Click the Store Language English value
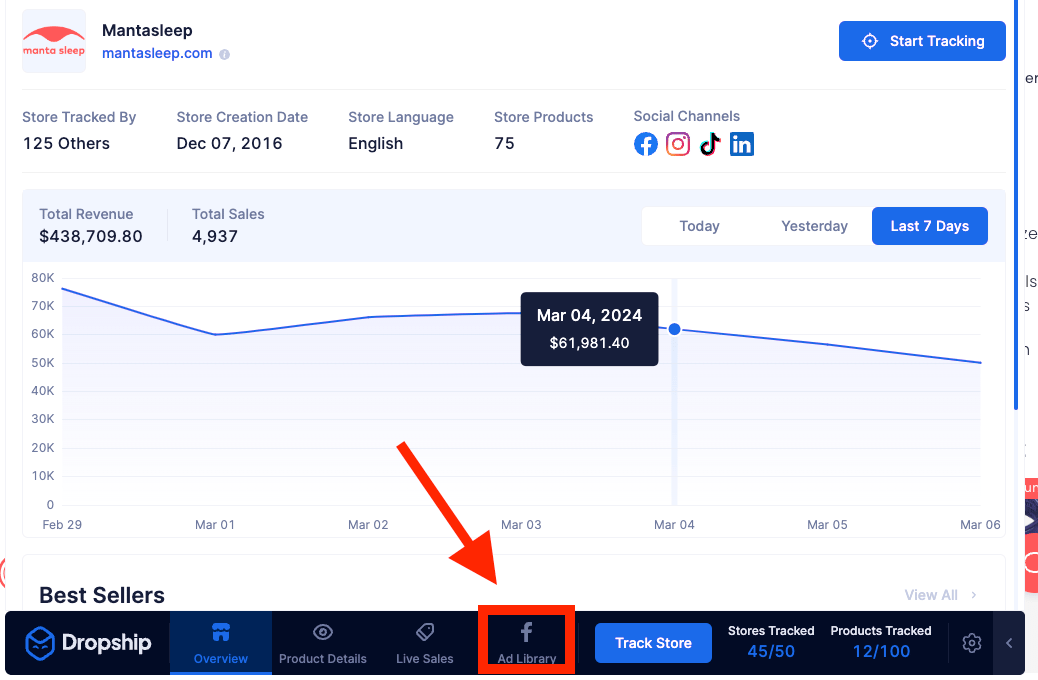The image size is (1038, 680). [375, 144]
